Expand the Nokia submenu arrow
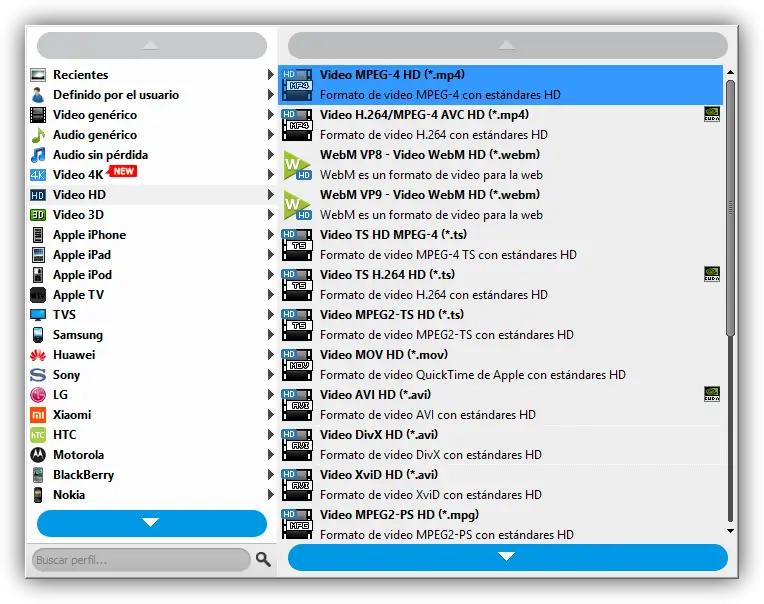Image resolution: width=764 pixels, height=604 pixels. point(270,494)
